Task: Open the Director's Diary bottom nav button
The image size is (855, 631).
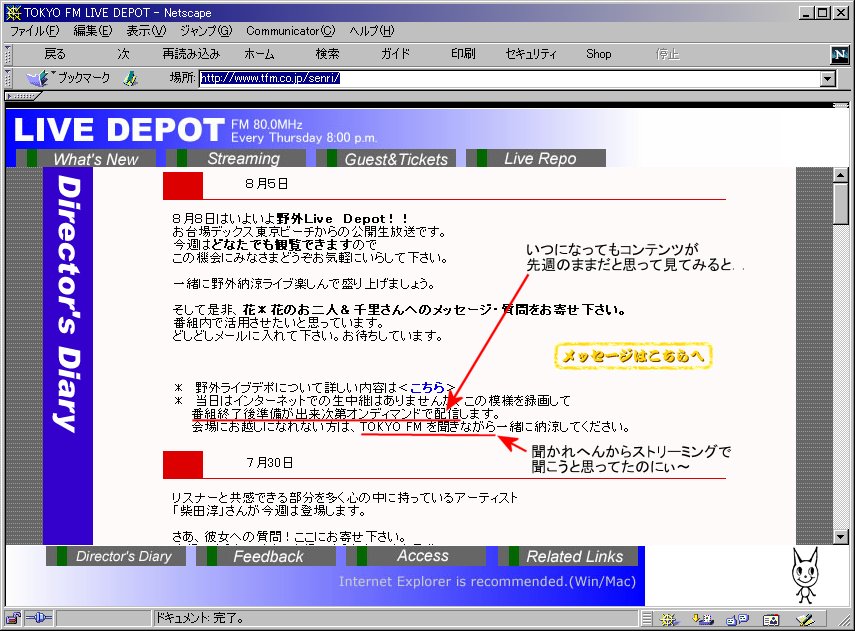Action: click(116, 556)
